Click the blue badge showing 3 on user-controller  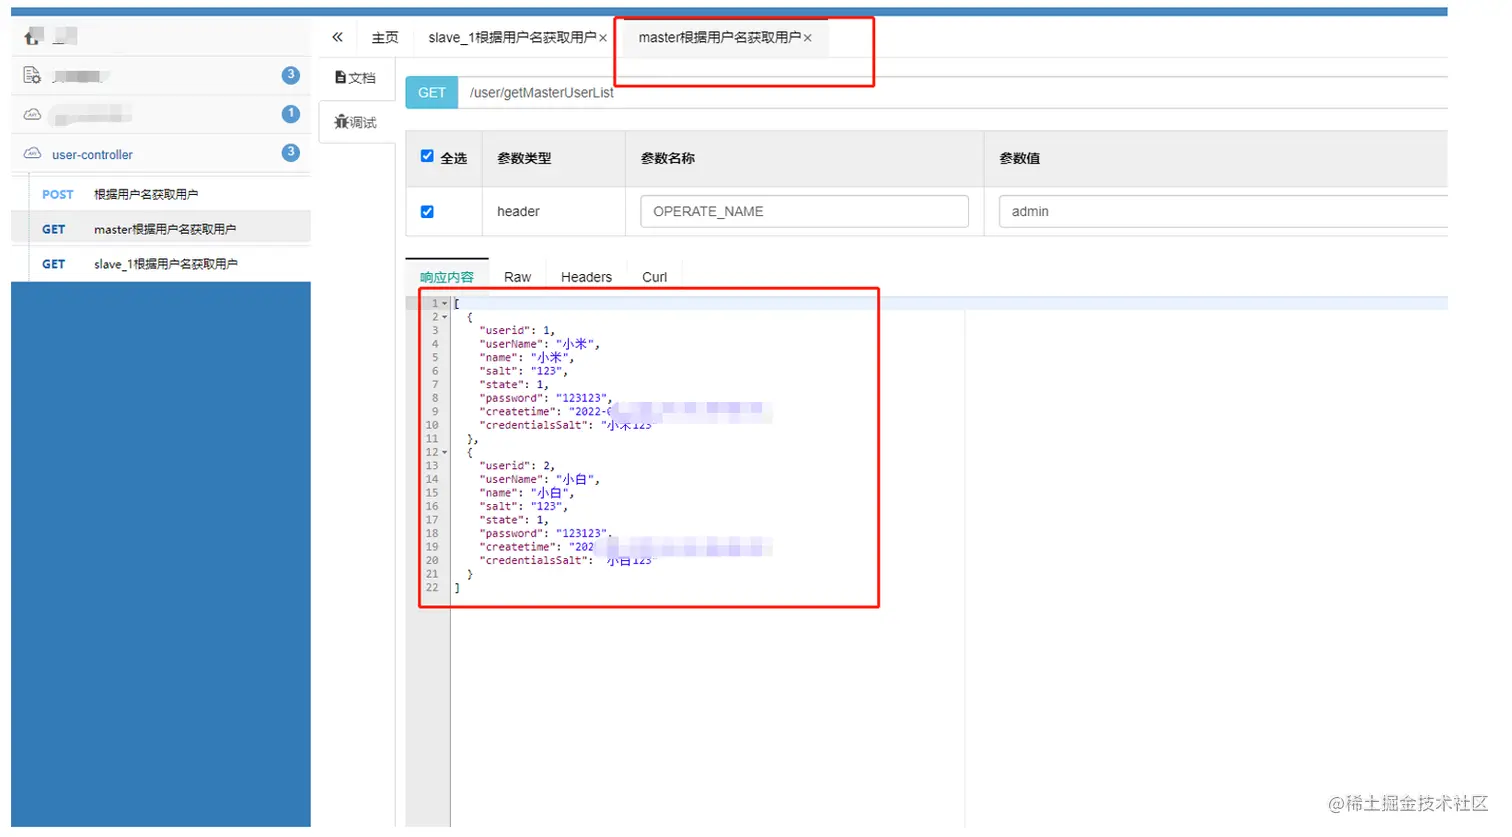pos(290,151)
